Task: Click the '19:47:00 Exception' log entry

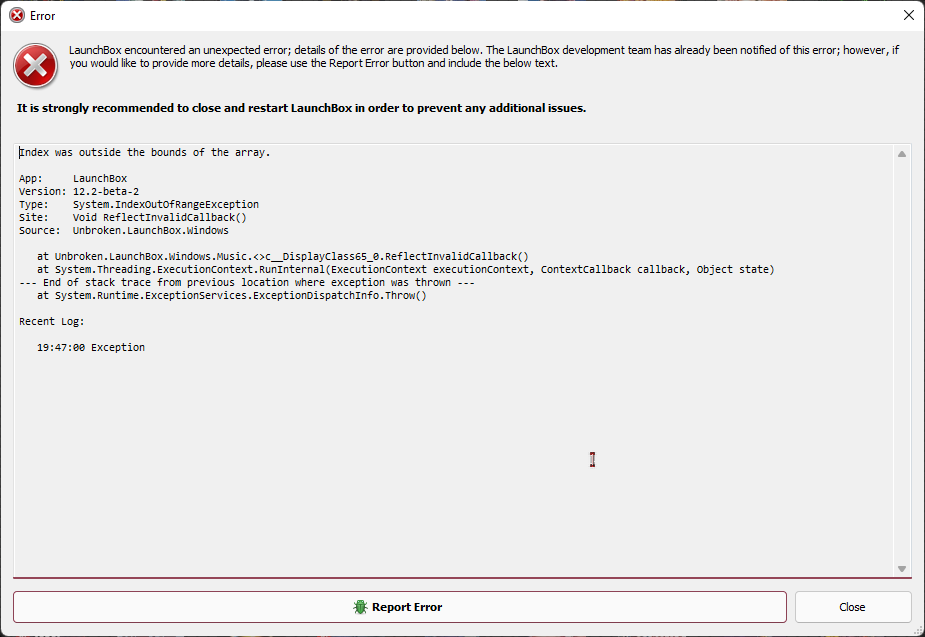Action: point(91,347)
